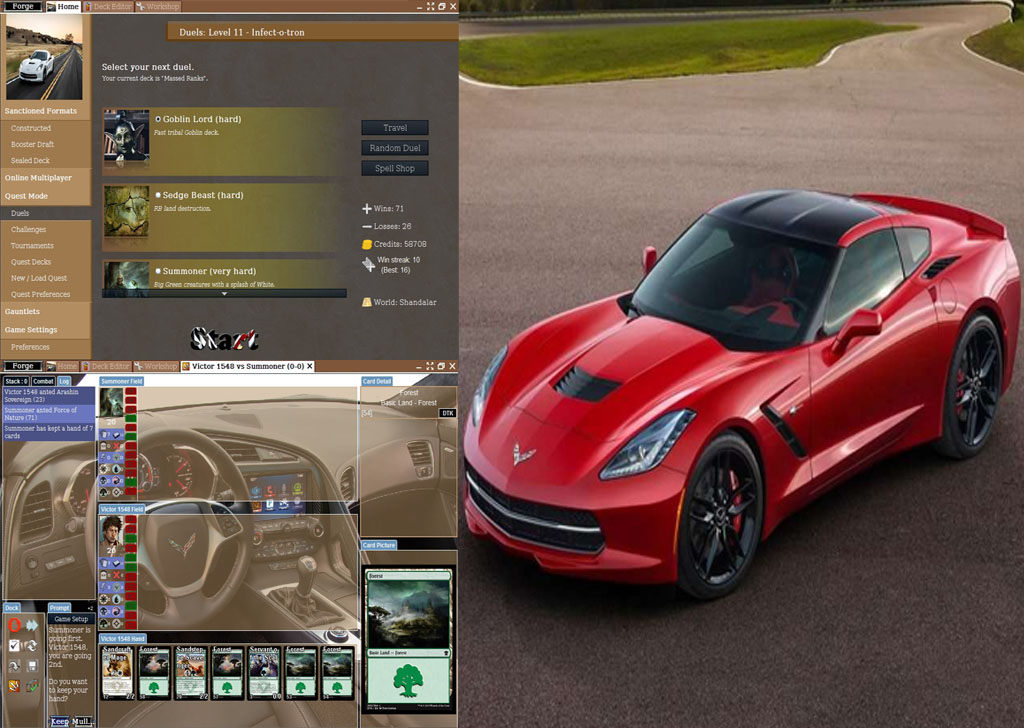This screenshot has width=1024, height=728.
Task: Switch to the Deck Editor tab
Action: click(106, 7)
